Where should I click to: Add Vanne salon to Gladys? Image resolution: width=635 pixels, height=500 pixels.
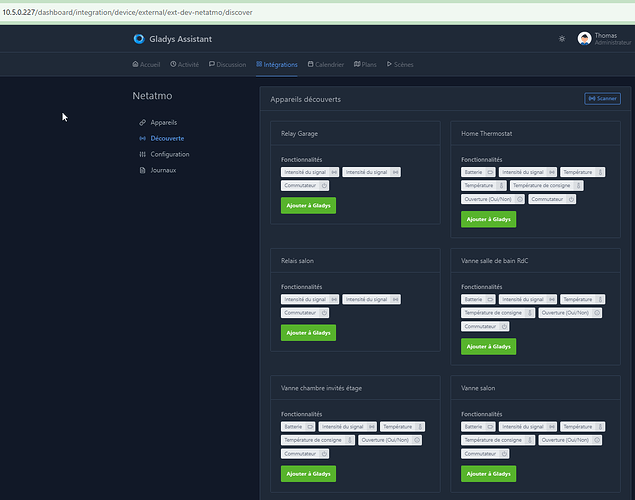[x=488, y=474]
